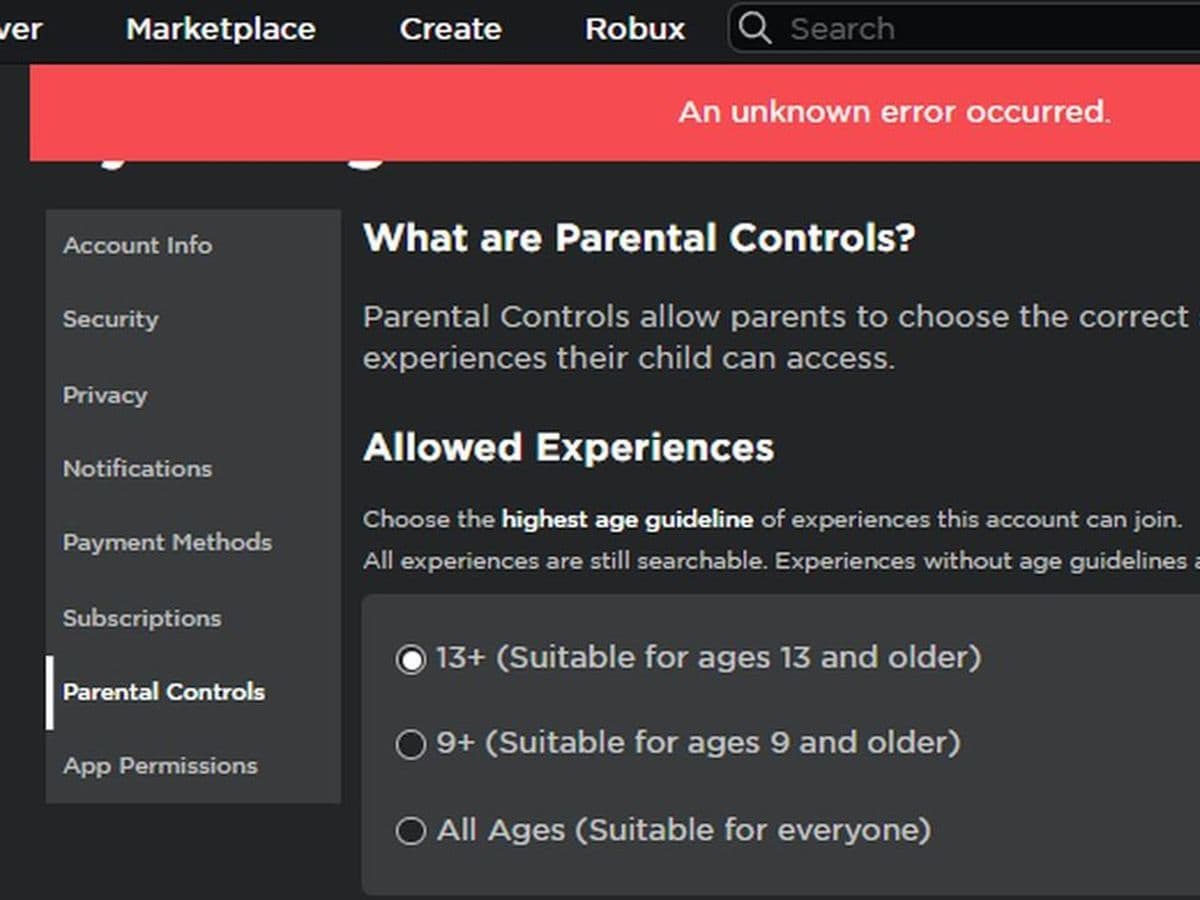The height and width of the screenshot is (900, 1200).
Task: Open Account Info settings
Action: (137, 245)
